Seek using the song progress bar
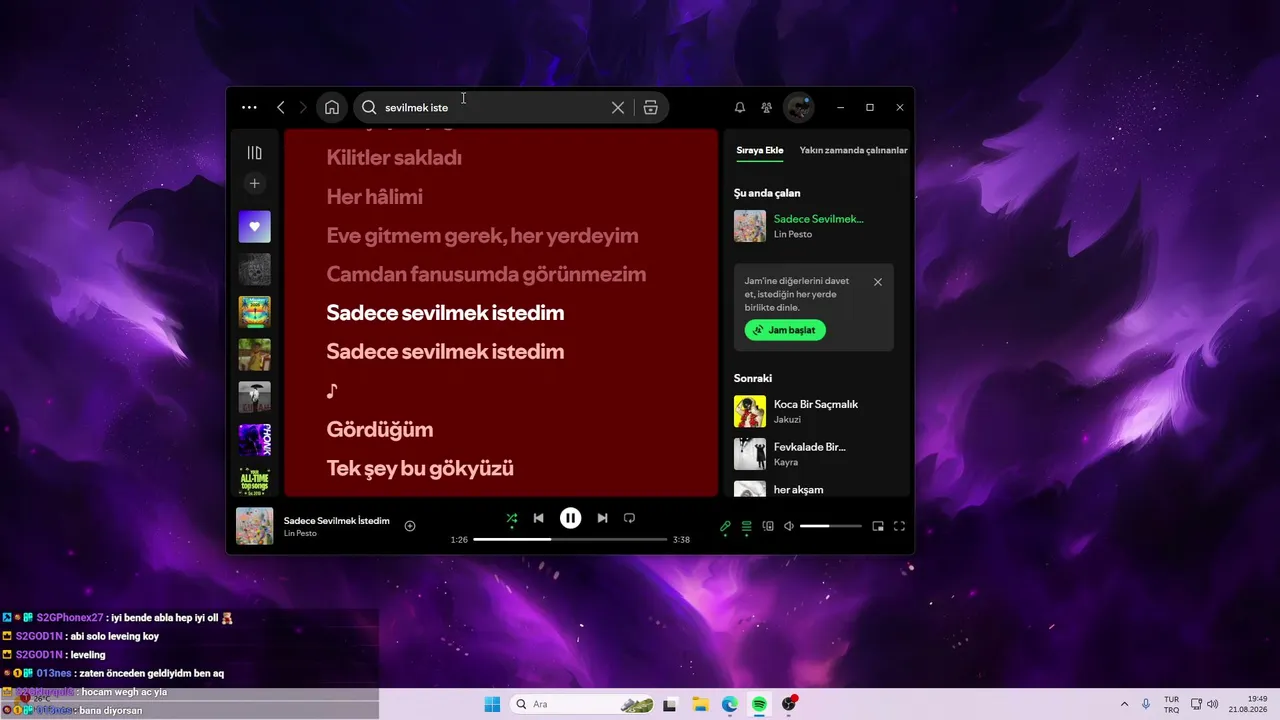This screenshot has width=1280, height=720. click(570, 539)
